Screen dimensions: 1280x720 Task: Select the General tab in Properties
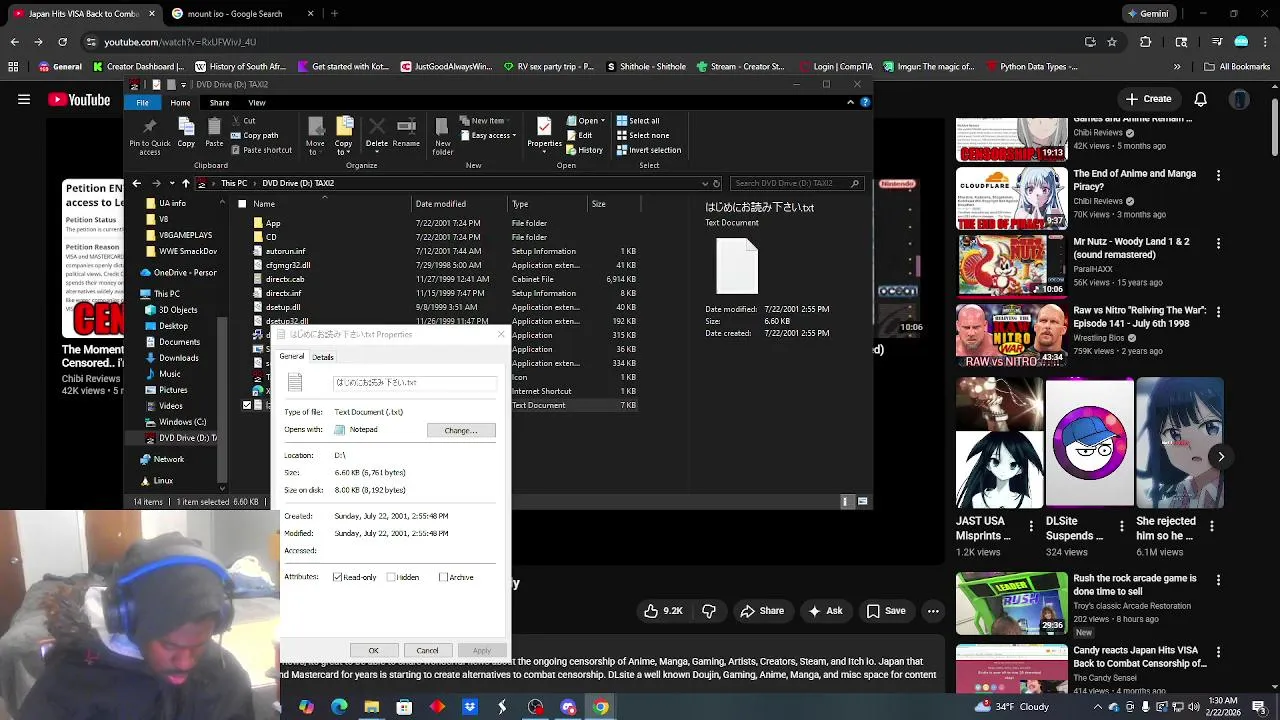coord(292,357)
